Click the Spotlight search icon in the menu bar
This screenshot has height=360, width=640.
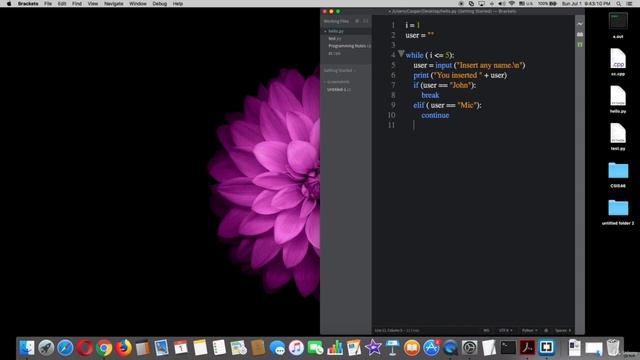click(619, 4)
